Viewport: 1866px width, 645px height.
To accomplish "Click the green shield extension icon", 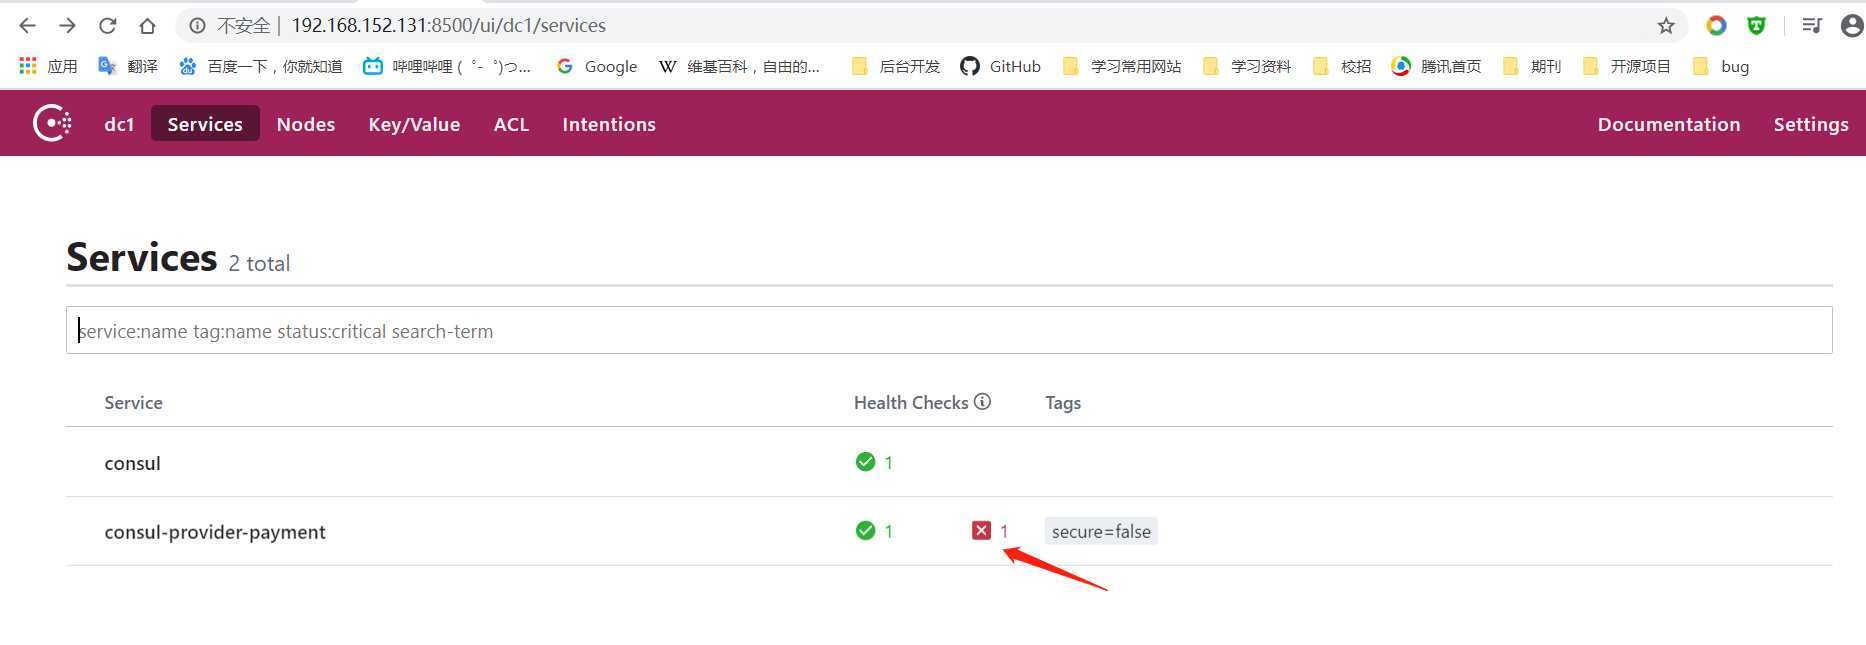I will 1756,25.
